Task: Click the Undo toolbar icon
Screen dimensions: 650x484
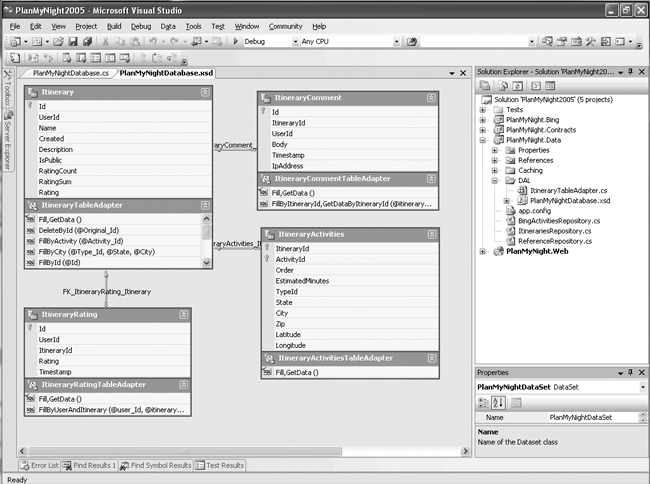Action: pyautogui.click(x=153, y=41)
